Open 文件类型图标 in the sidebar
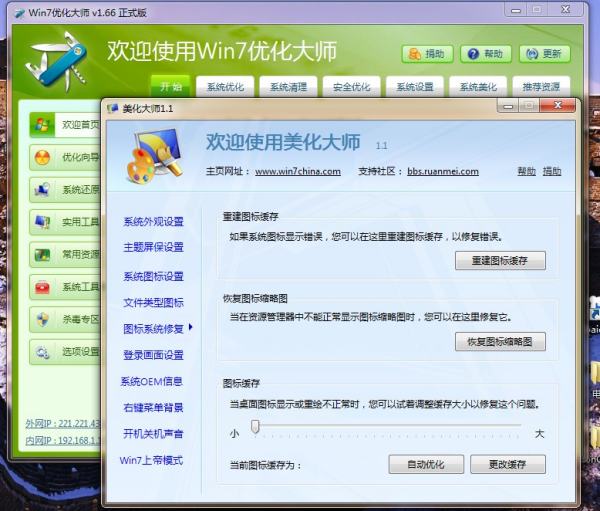The height and width of the screenshot is (511, 600). (153, 303)
